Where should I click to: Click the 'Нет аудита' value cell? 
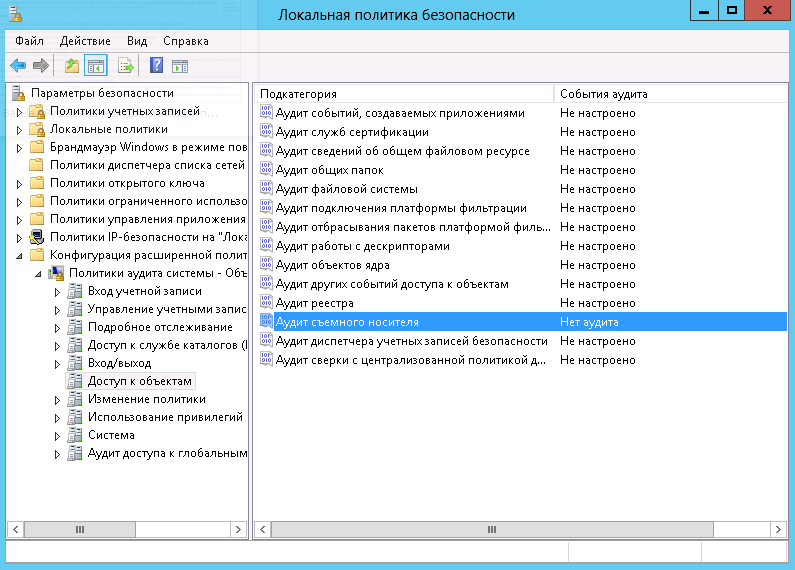point(589,322)
